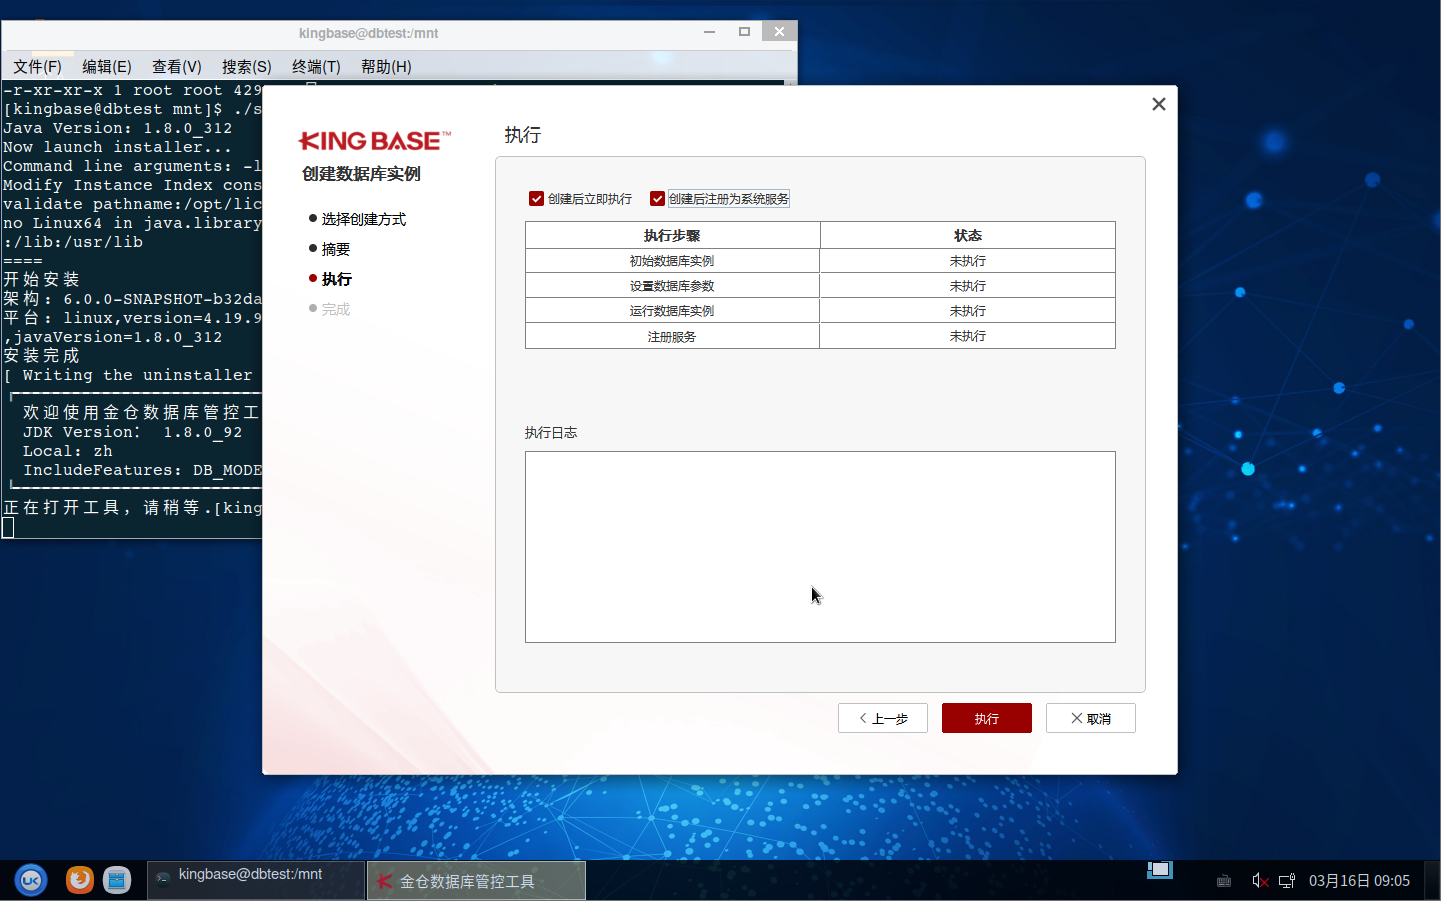Close the Kingbase instance creation dialog

coord(1159,104)
